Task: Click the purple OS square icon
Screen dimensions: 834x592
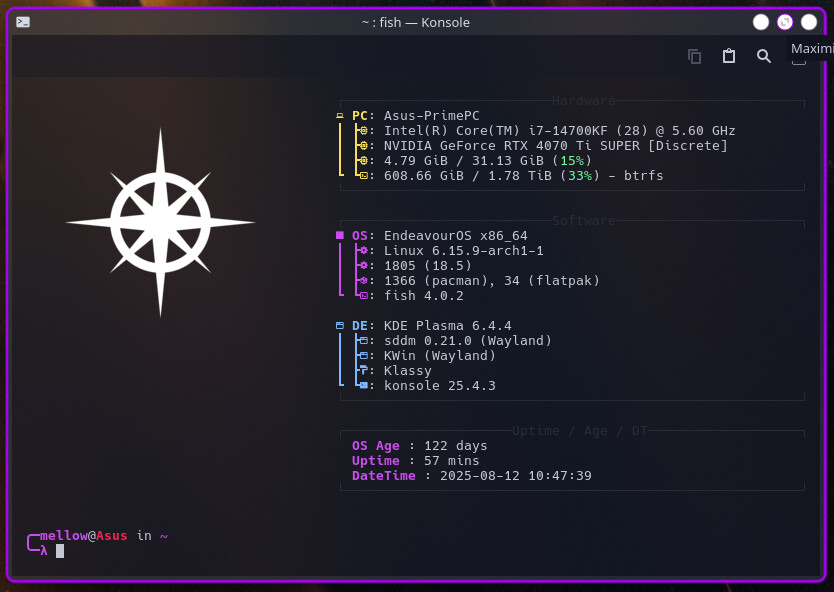Action: click(340, 236)
